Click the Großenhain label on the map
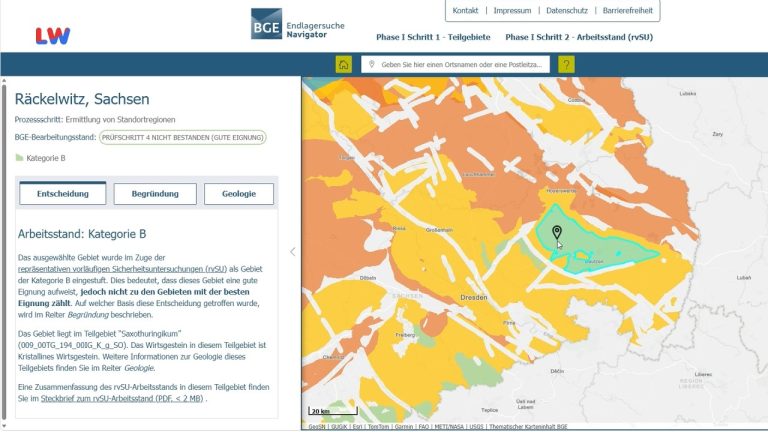 [x=439, y=230]
